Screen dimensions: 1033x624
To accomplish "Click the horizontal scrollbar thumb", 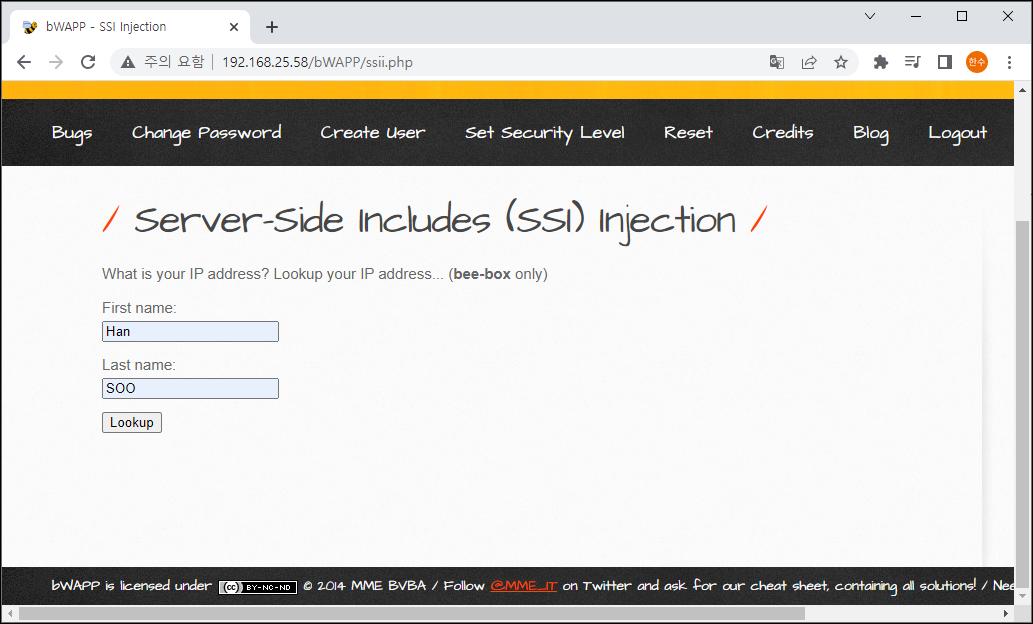I will click(412, 613).
